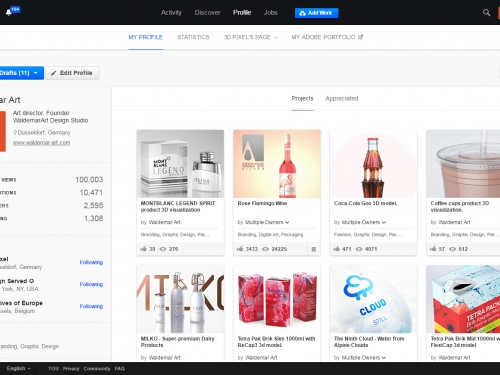Click views eye icon on Montblanc card
This screenshot has width=500, height=375.
[163, 249]
